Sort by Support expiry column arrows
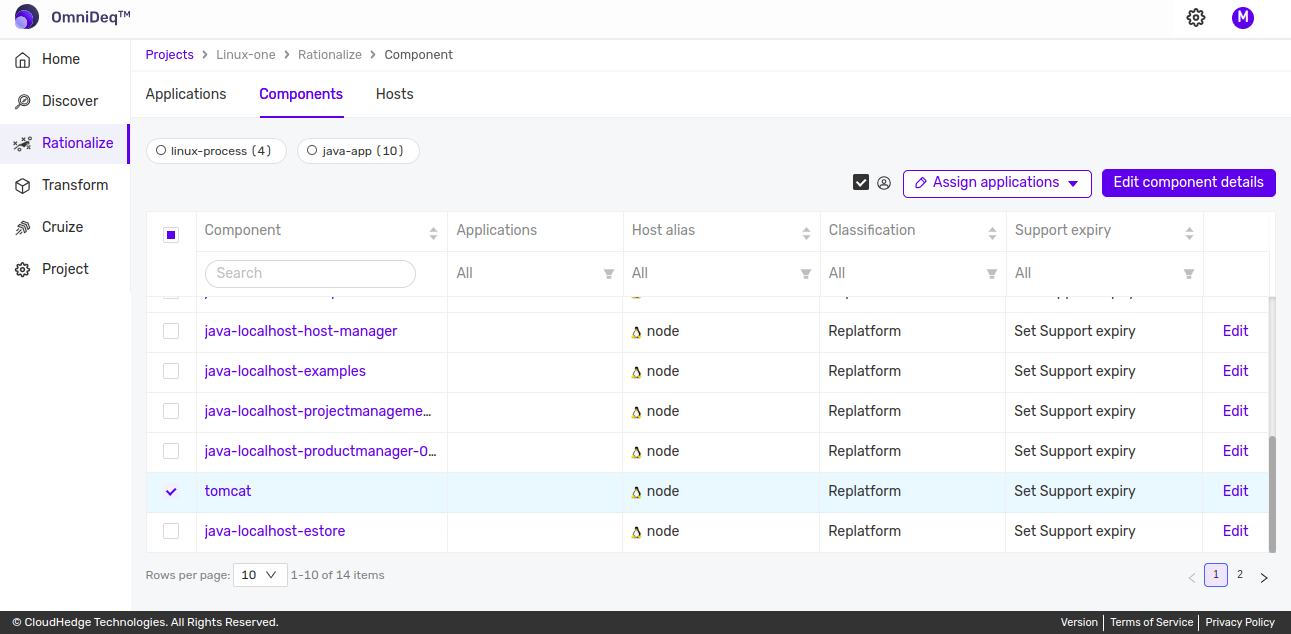The height and width of the screenshot is (634, 1291). (x=1189, y=233)
